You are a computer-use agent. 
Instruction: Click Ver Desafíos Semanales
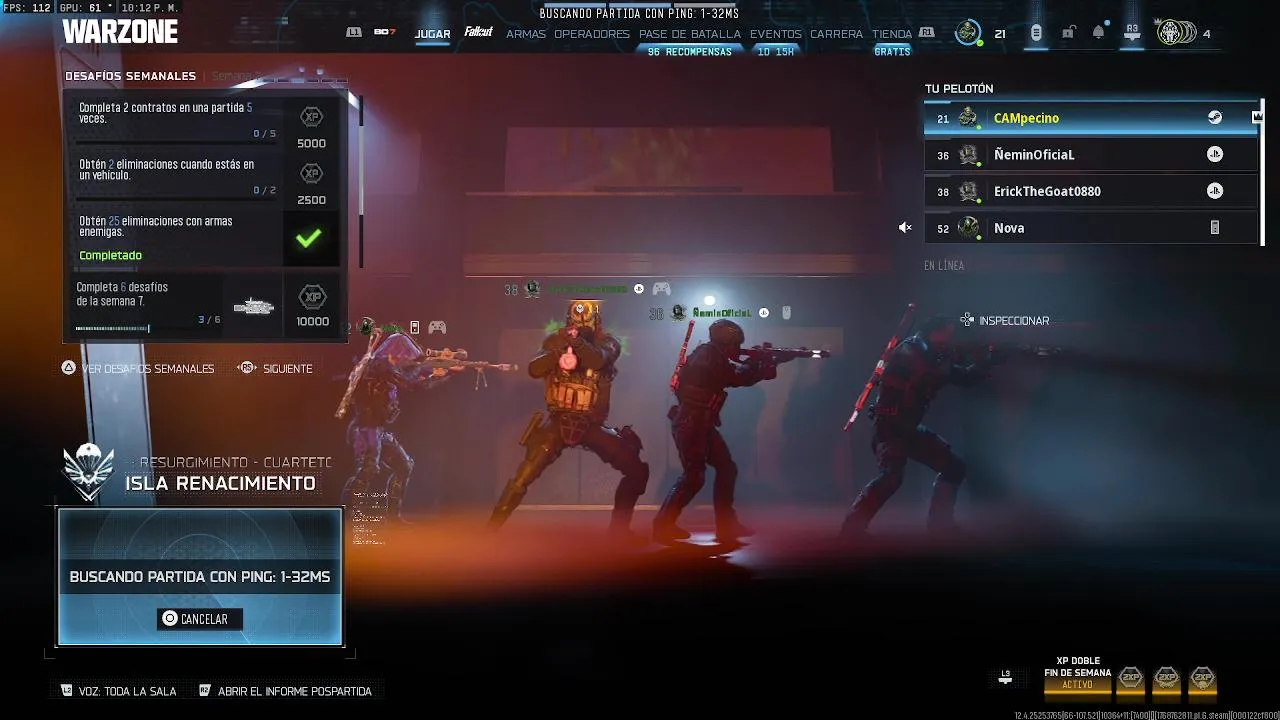pyautogui.click(x=138, y=368)
